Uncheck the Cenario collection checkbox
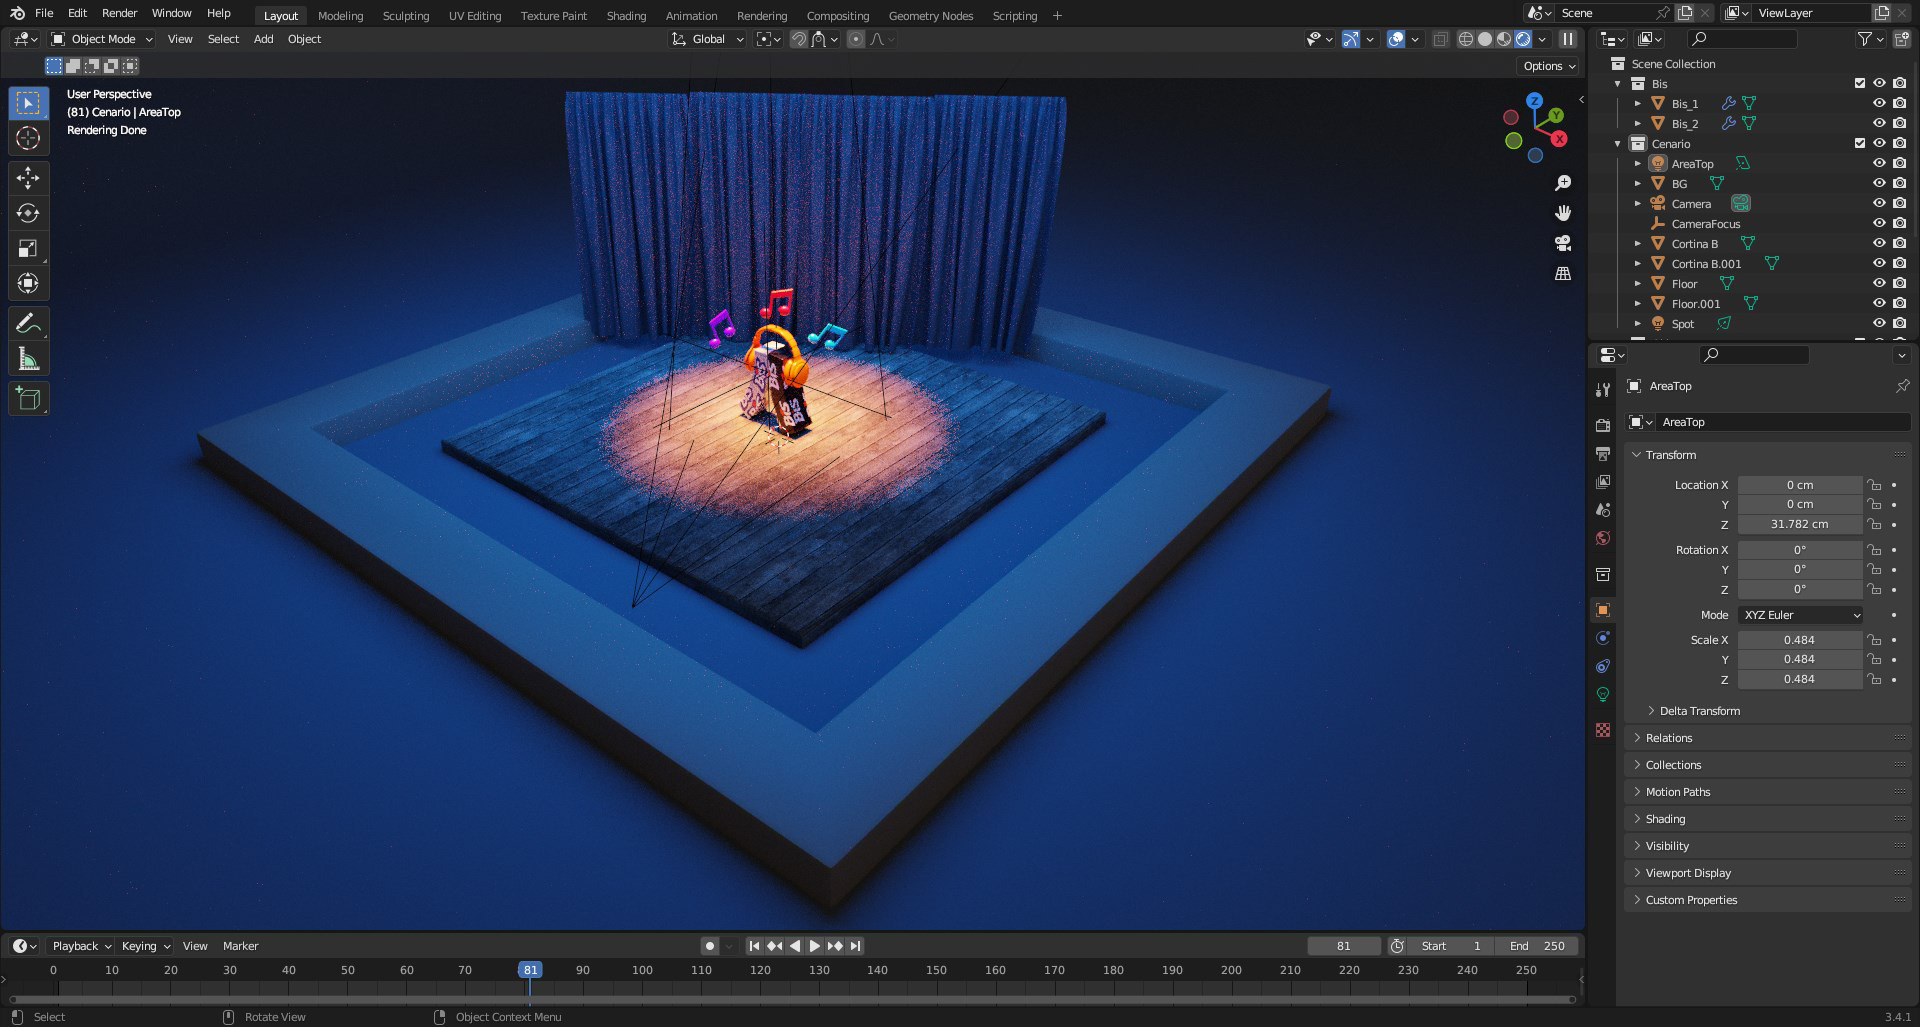The width and height of the screenshot is (1920, 1027). click(1860, 143)
